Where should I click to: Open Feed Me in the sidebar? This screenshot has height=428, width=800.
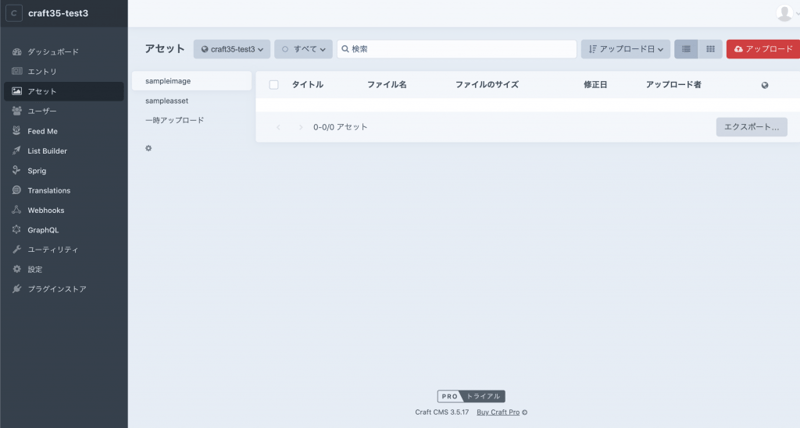click(x=64, y=131)
